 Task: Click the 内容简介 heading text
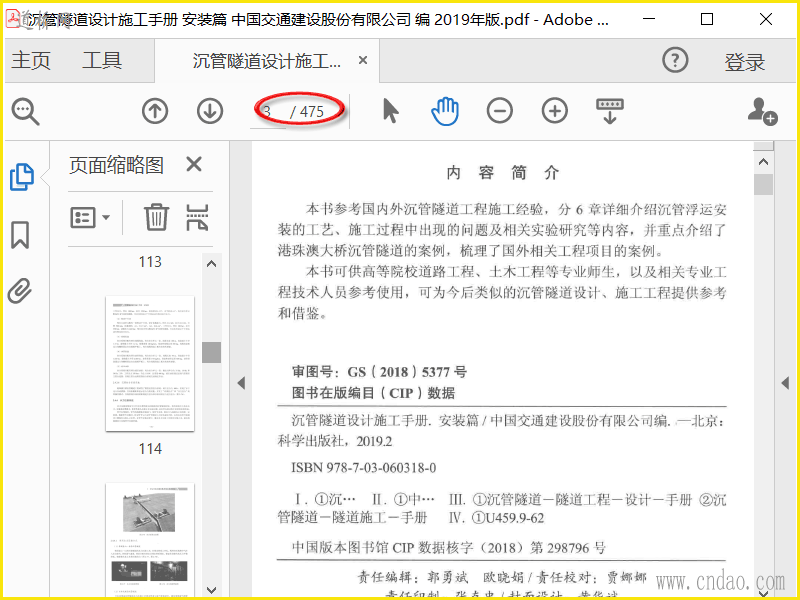[503, 173]
